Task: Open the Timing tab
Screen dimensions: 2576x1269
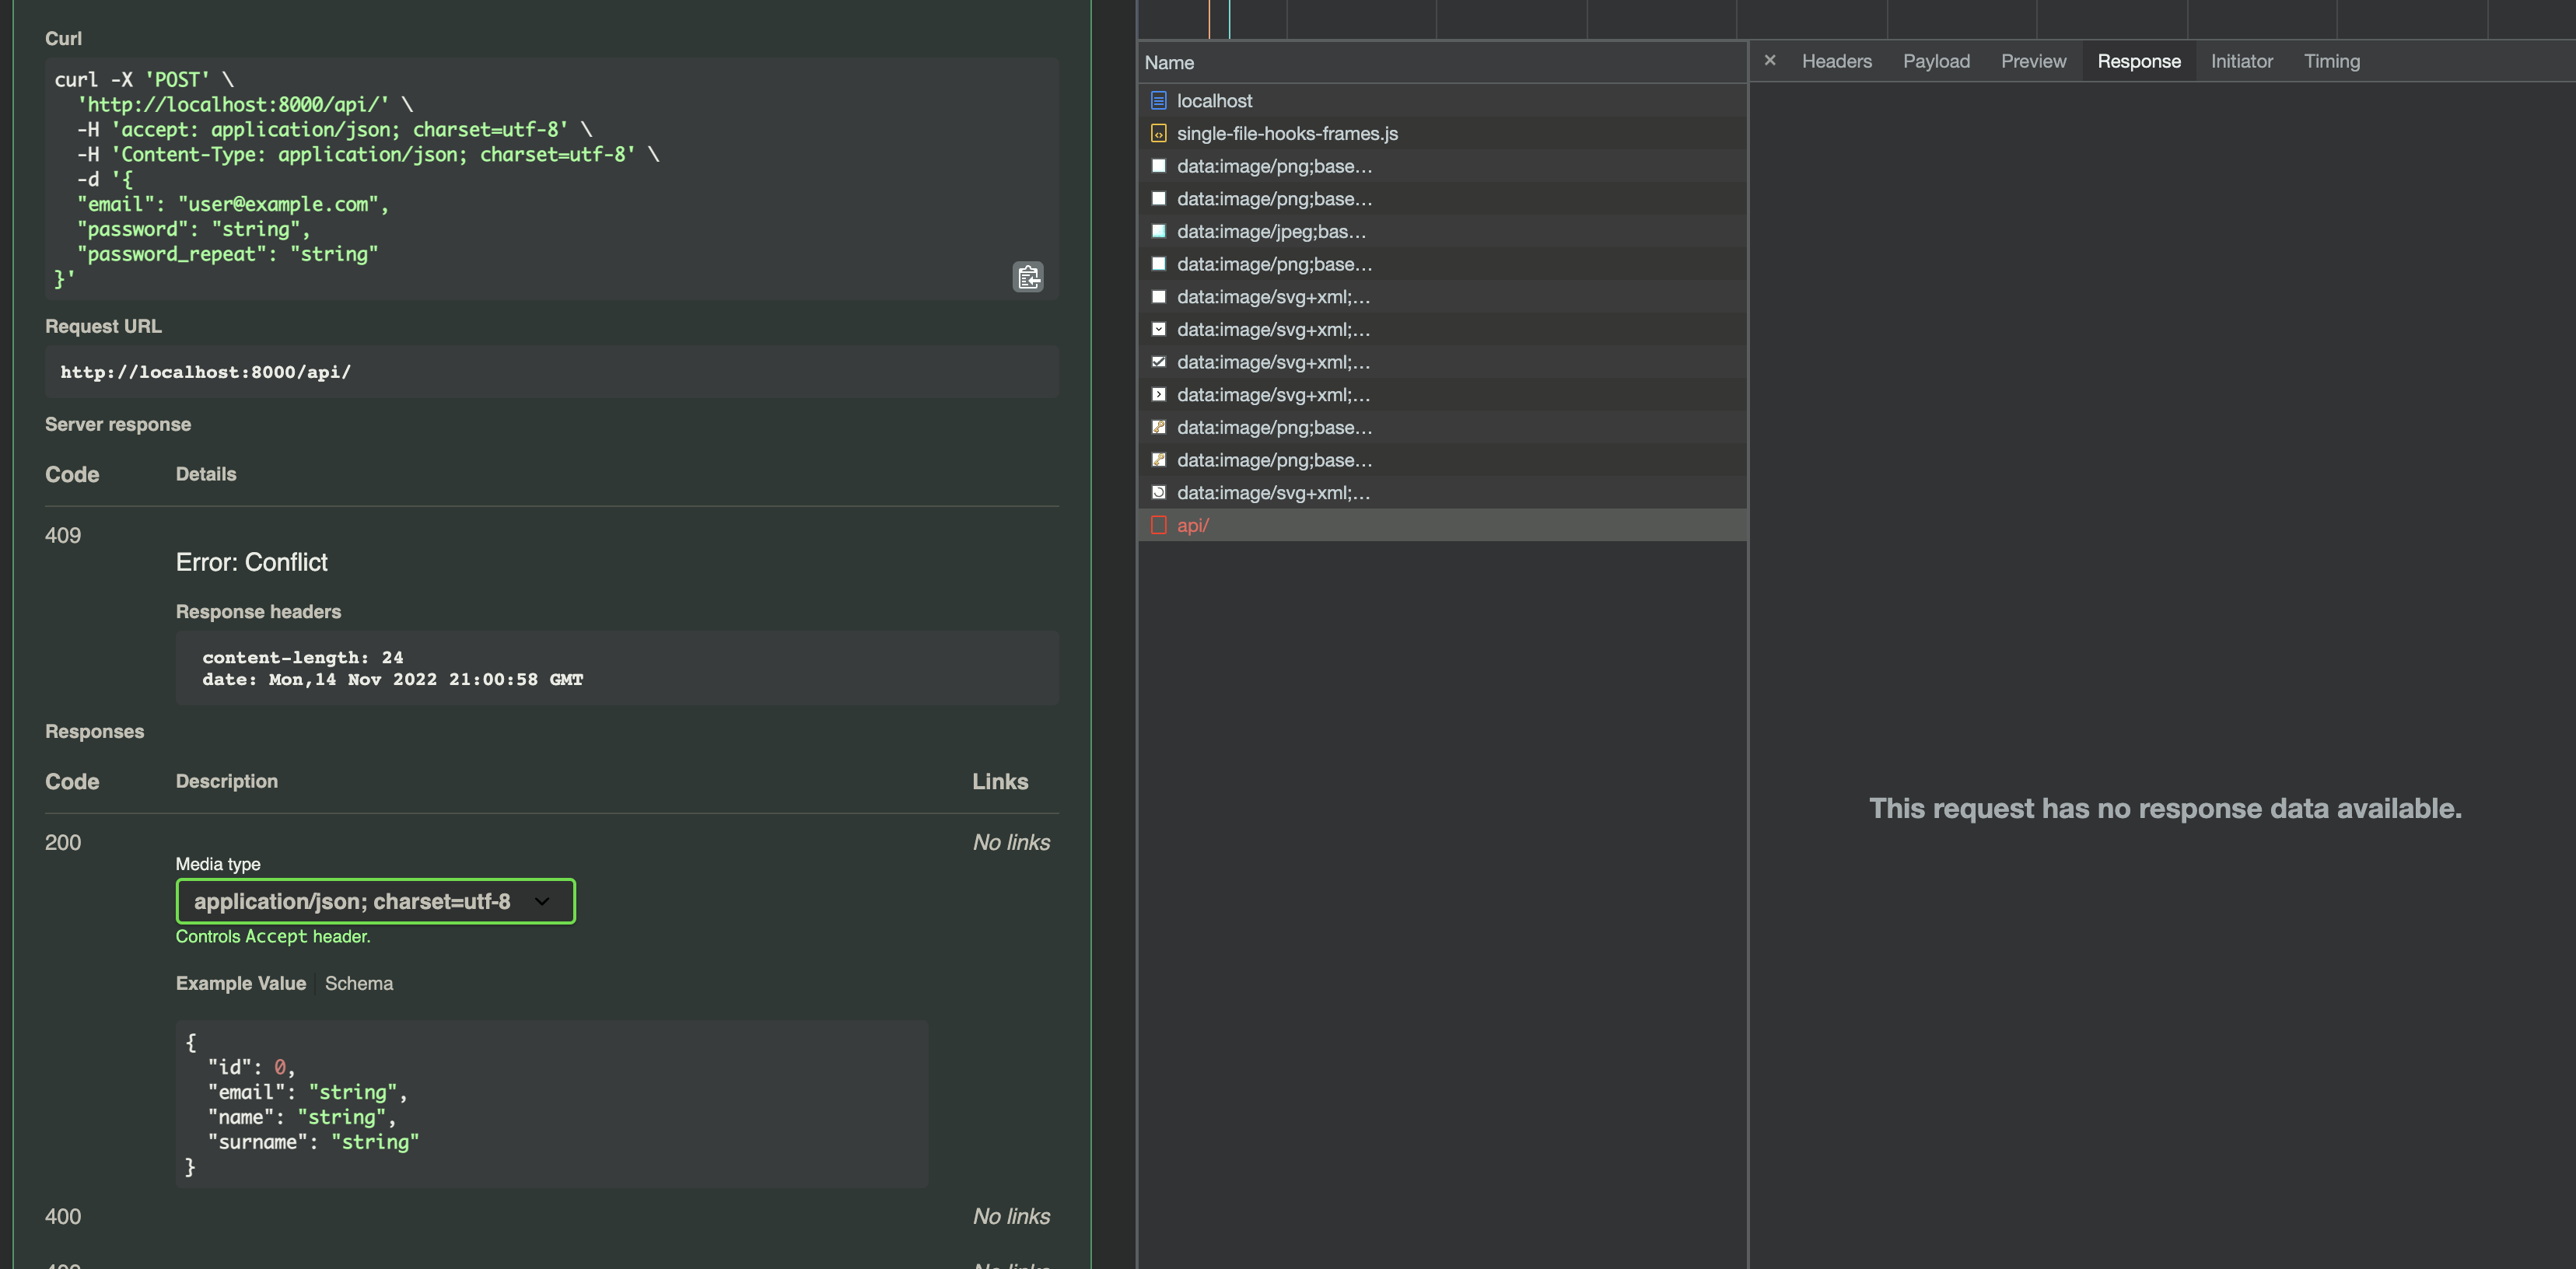Action: pyautogui.click(x=2331, y=61)
